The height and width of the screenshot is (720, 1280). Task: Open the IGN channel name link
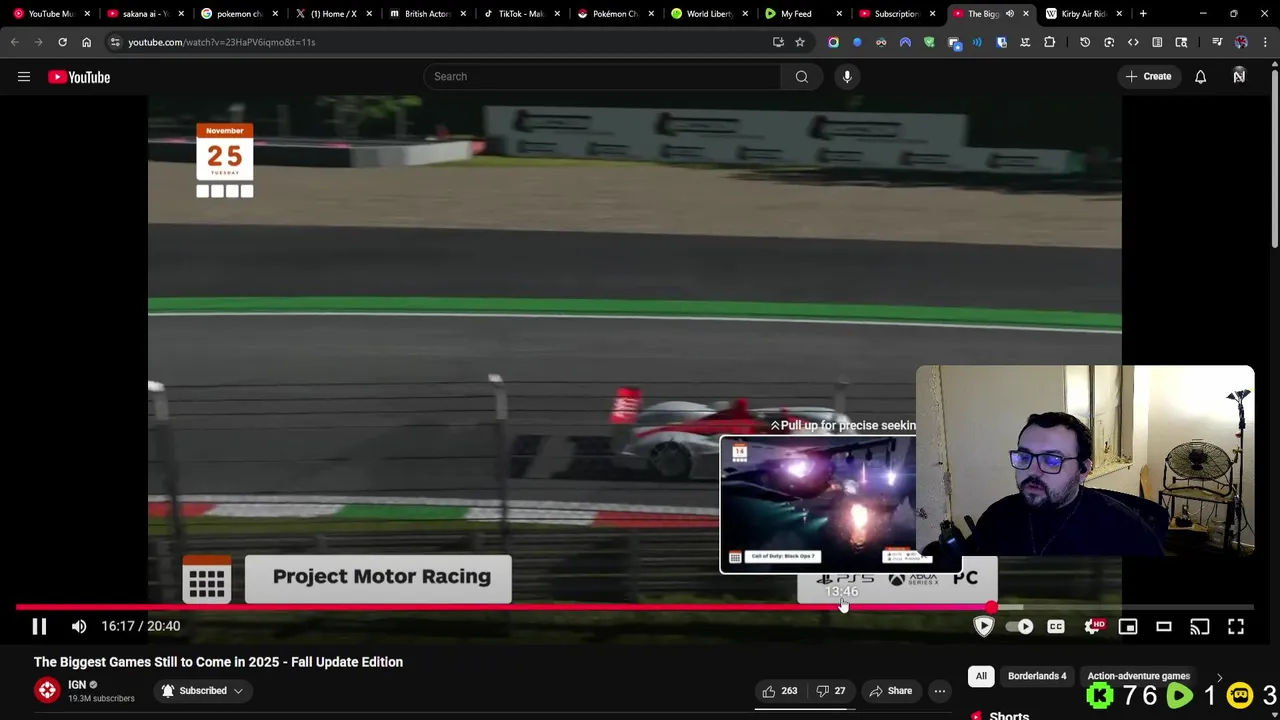click(x=77, y=685)
